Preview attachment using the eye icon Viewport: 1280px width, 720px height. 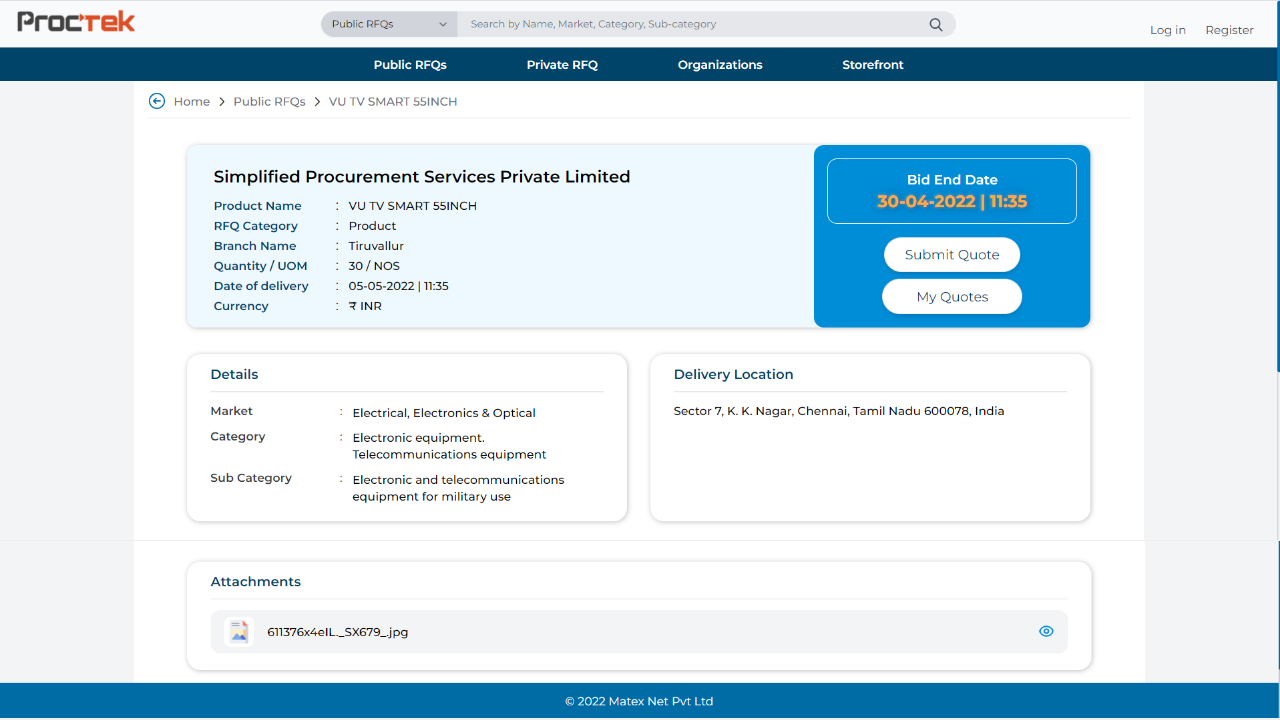pyautogui.click(x=1046, y=632)
